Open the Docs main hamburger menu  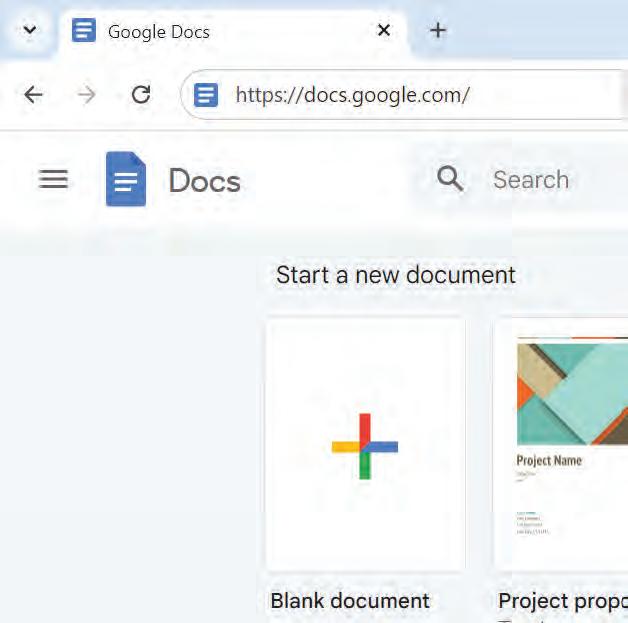click(x=53, y=179)
